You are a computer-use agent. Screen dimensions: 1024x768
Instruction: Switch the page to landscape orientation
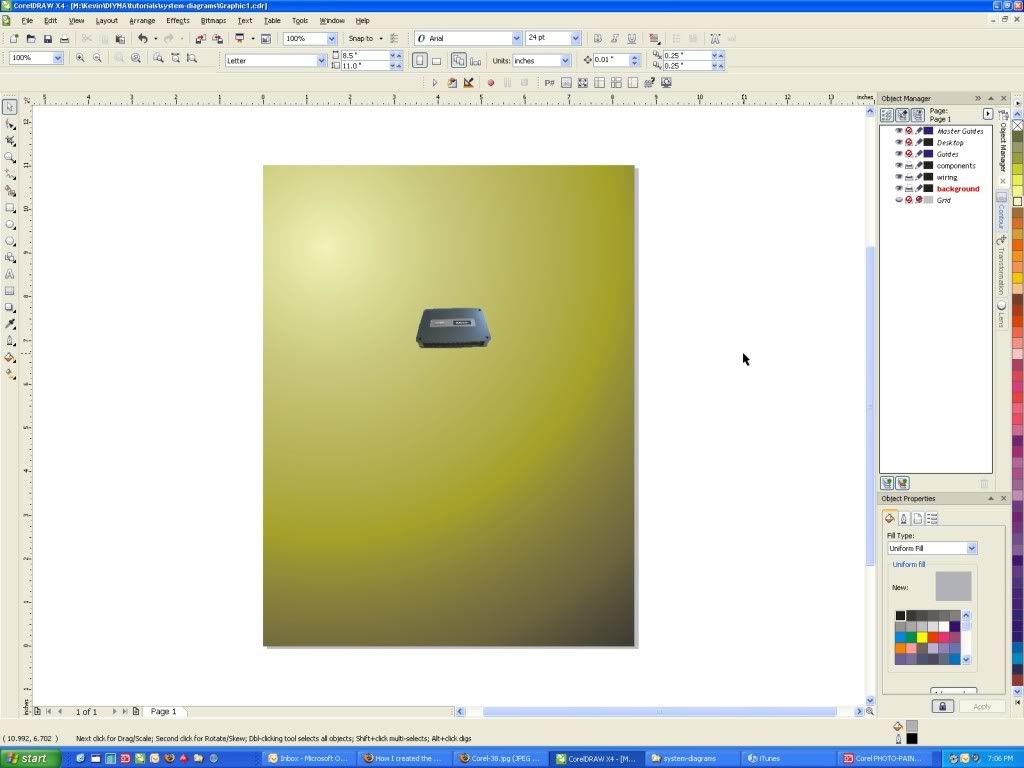coord(436,60)
